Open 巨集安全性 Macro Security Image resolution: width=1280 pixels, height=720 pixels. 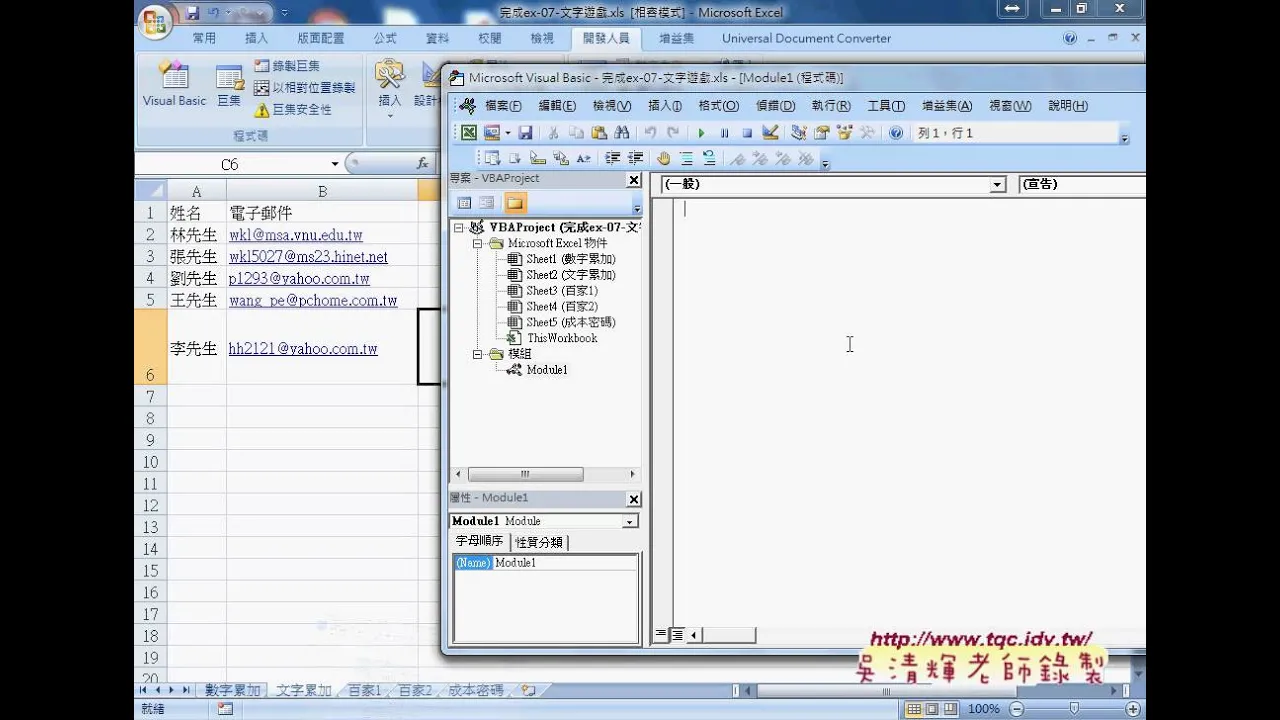click(293, 110)
